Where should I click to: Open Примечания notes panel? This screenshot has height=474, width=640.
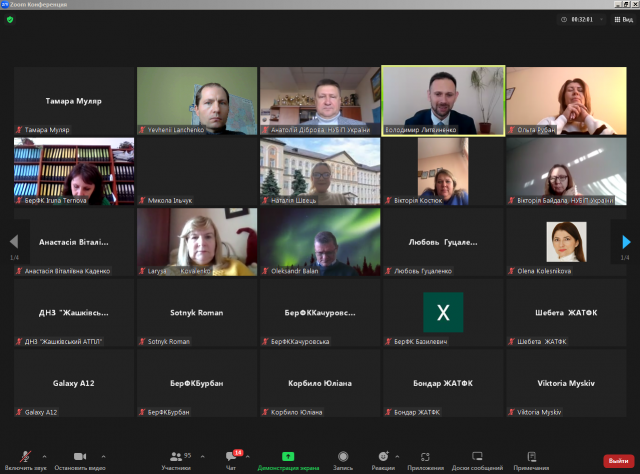click(x=531, y=461)
